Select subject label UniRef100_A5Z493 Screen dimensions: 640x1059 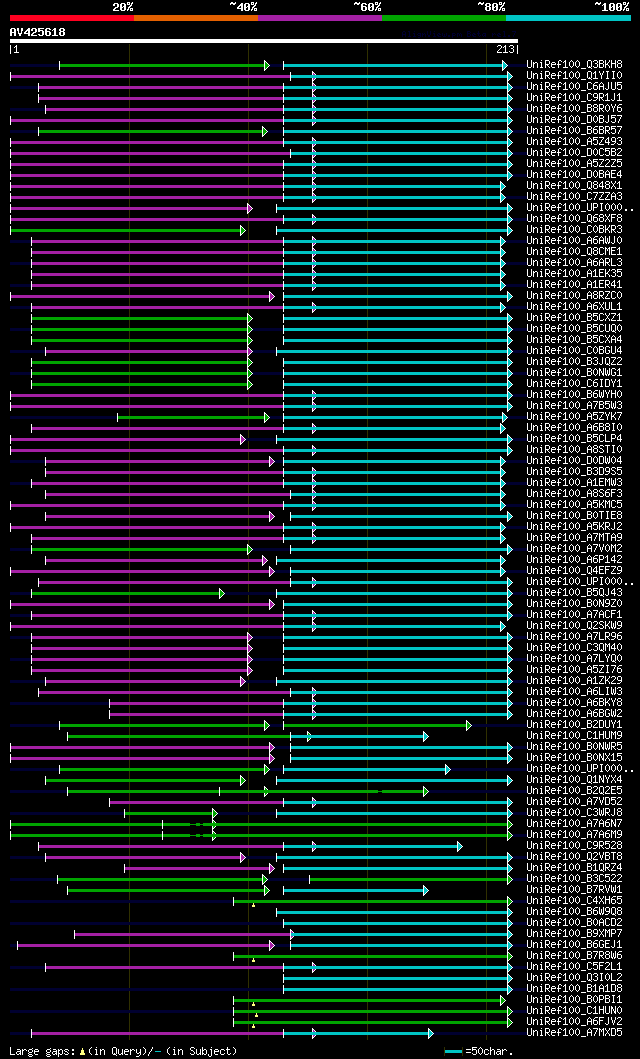pos(575,142)
